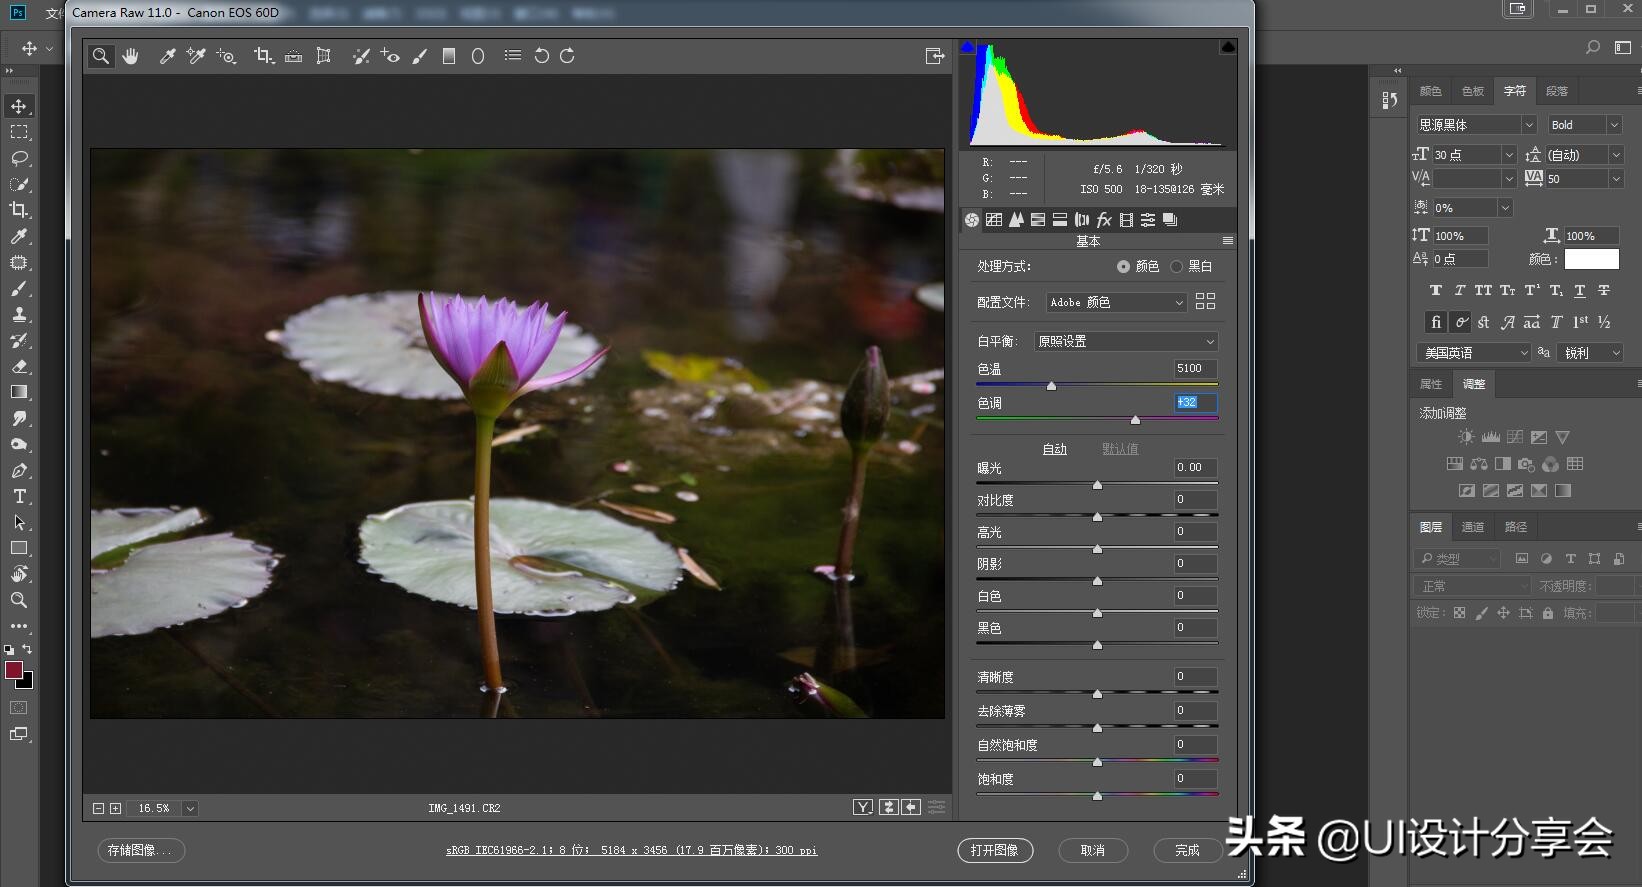
Task: Select the 黑白 processing radio button
Action: (1176, 267)
